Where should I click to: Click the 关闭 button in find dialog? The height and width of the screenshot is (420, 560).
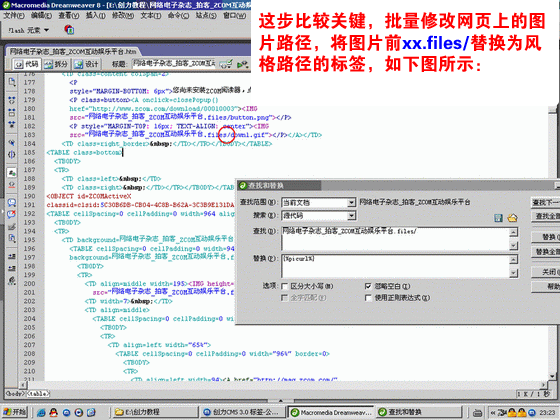coord(545,272)
